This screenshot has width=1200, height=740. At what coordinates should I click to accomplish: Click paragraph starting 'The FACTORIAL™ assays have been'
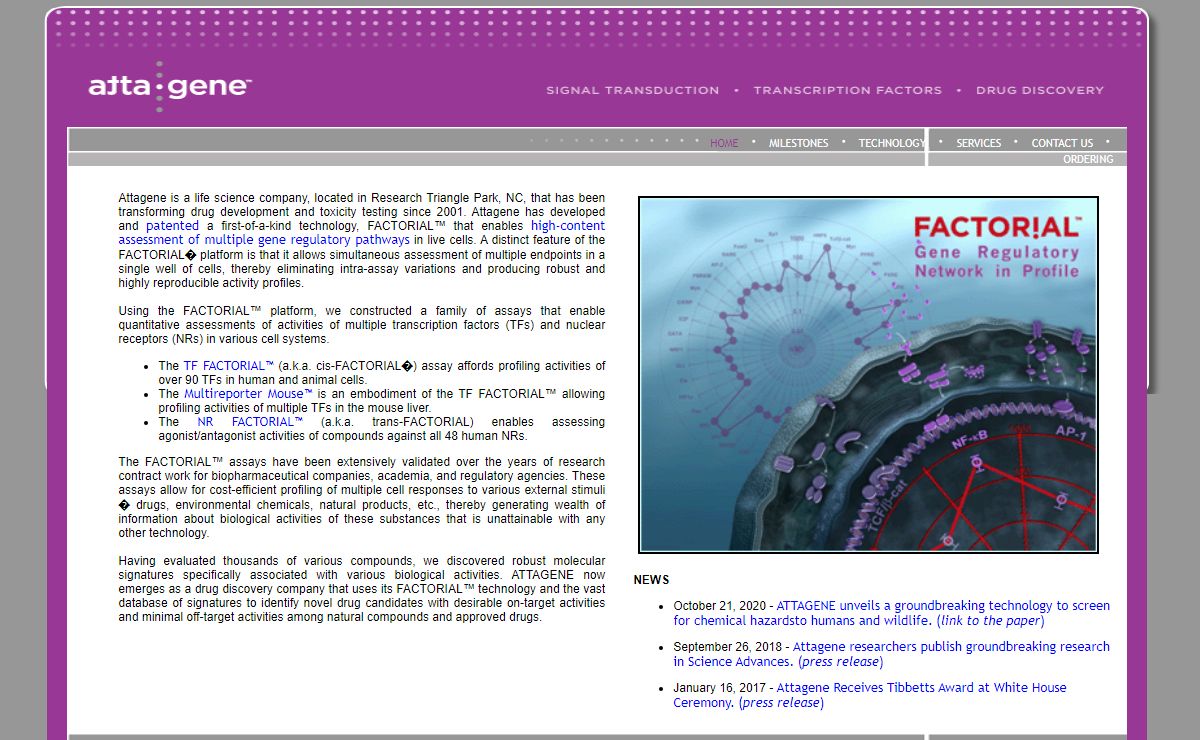pyautogui.click(x=362, y=497)
